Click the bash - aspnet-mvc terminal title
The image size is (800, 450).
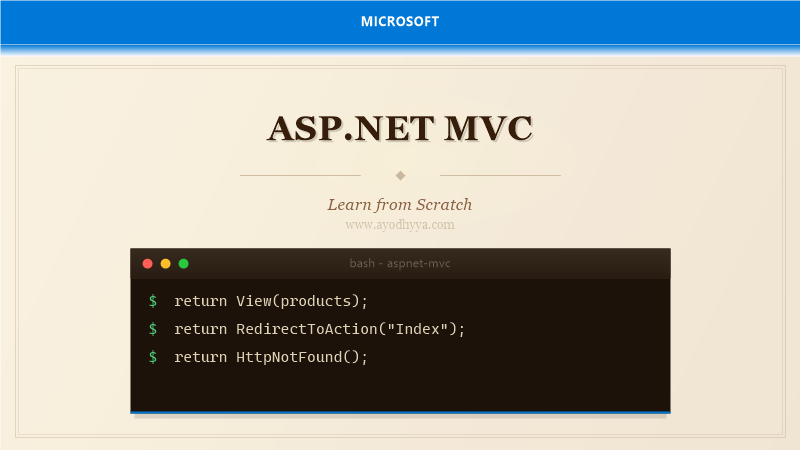[x=400, y=263]
